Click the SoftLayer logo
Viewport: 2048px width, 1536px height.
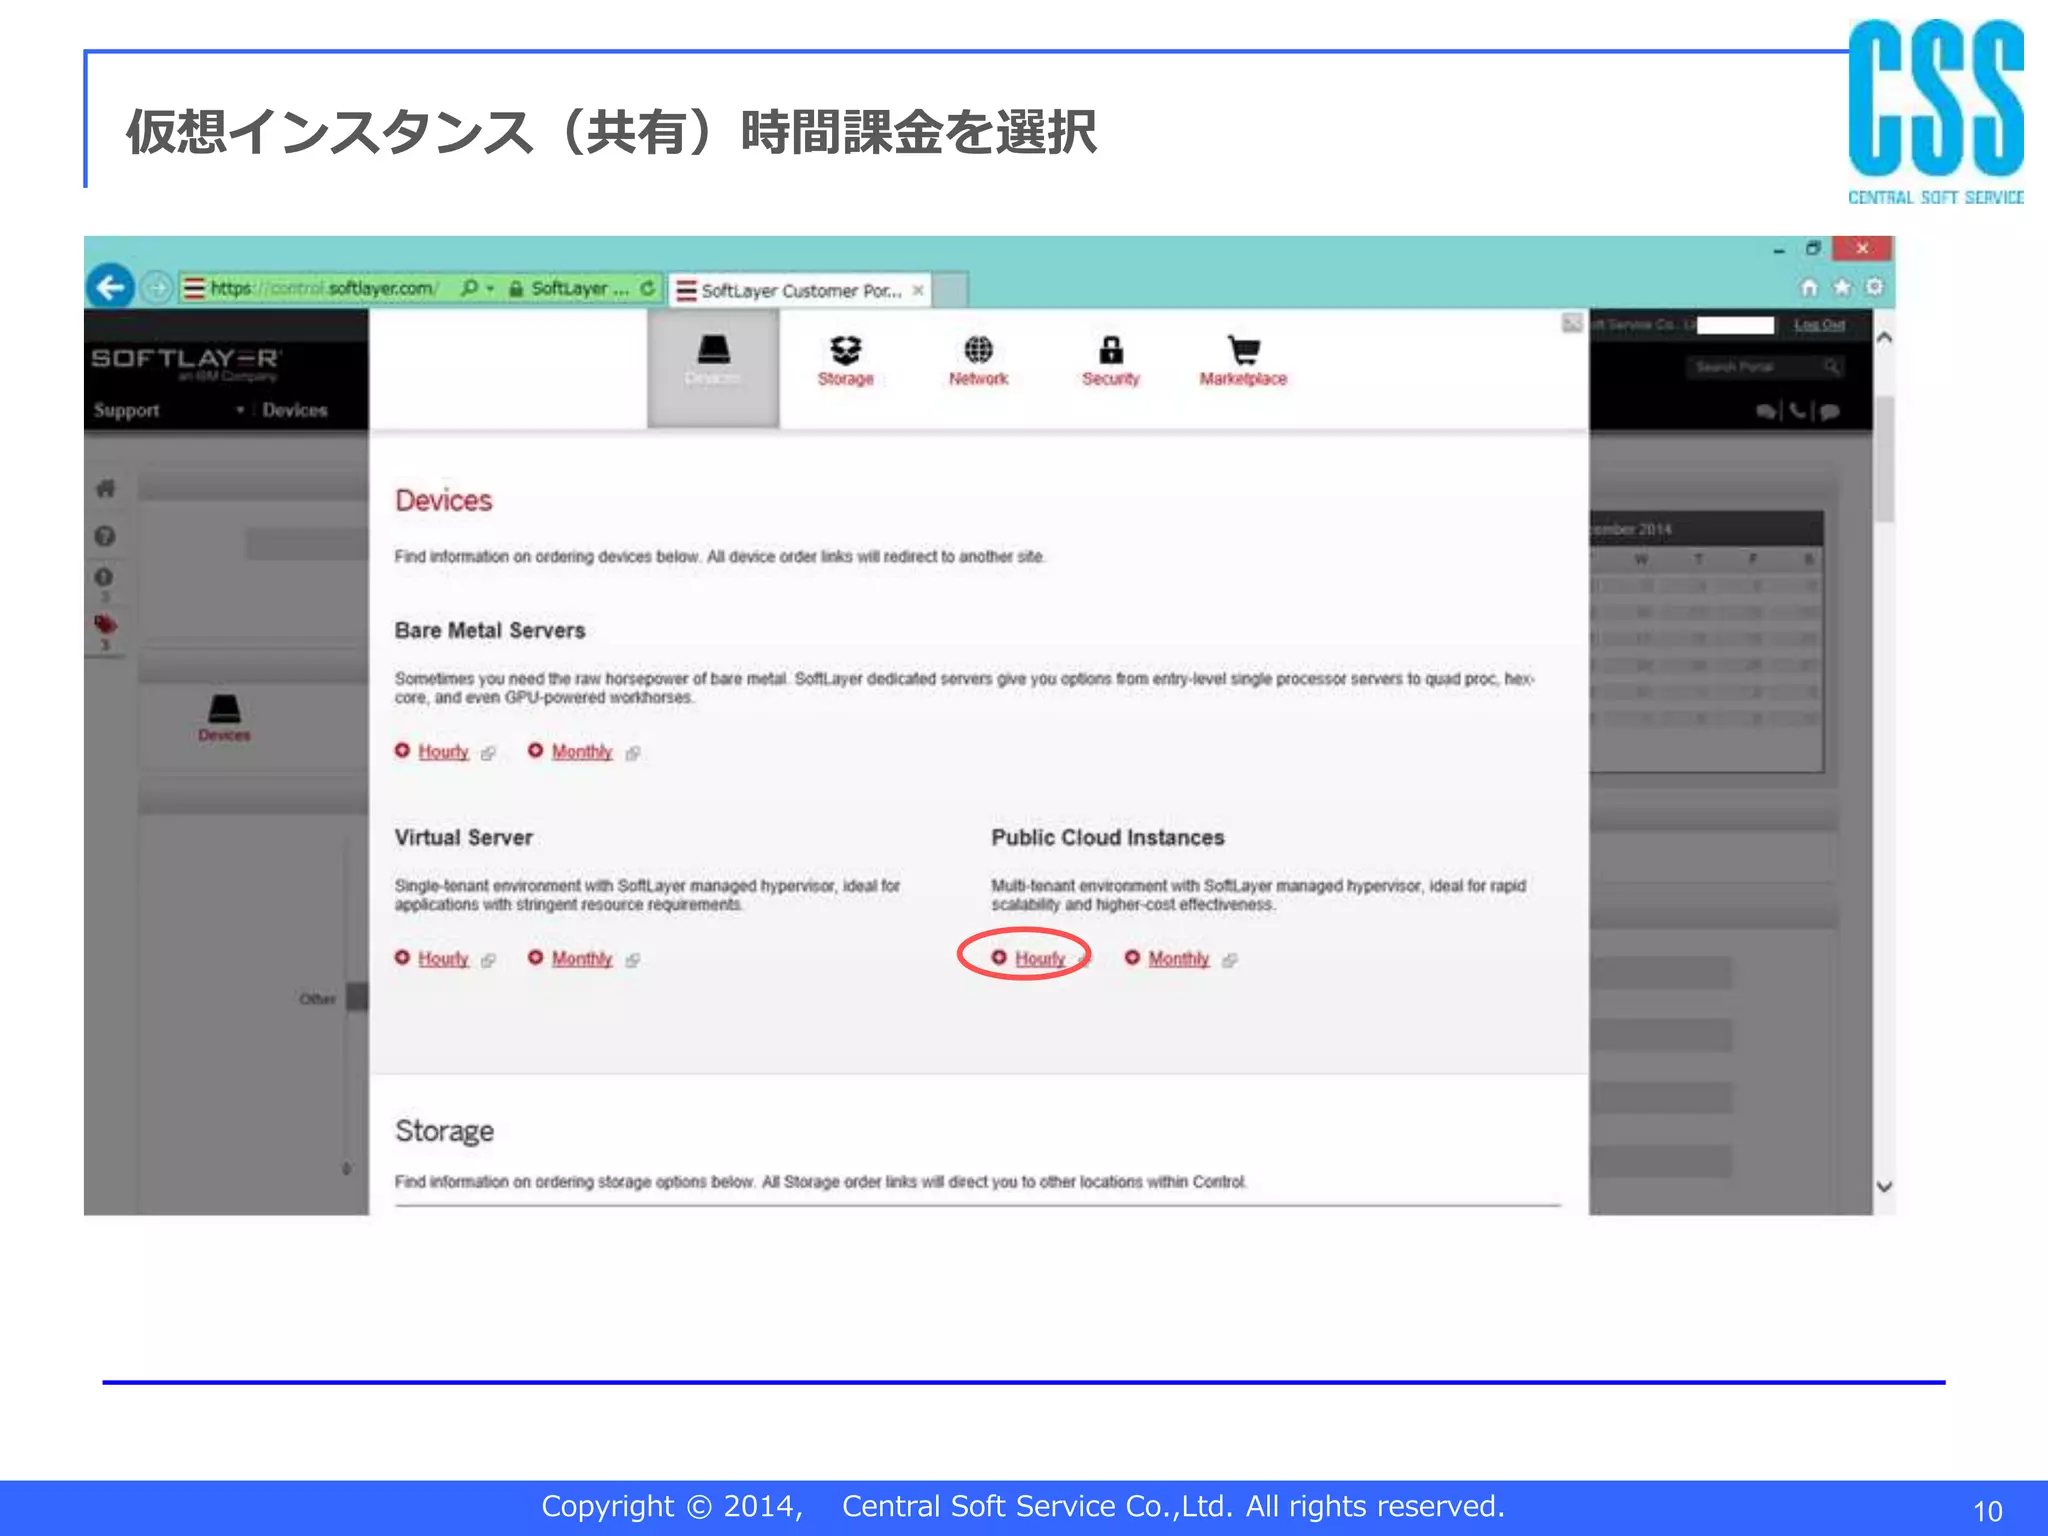186,363
